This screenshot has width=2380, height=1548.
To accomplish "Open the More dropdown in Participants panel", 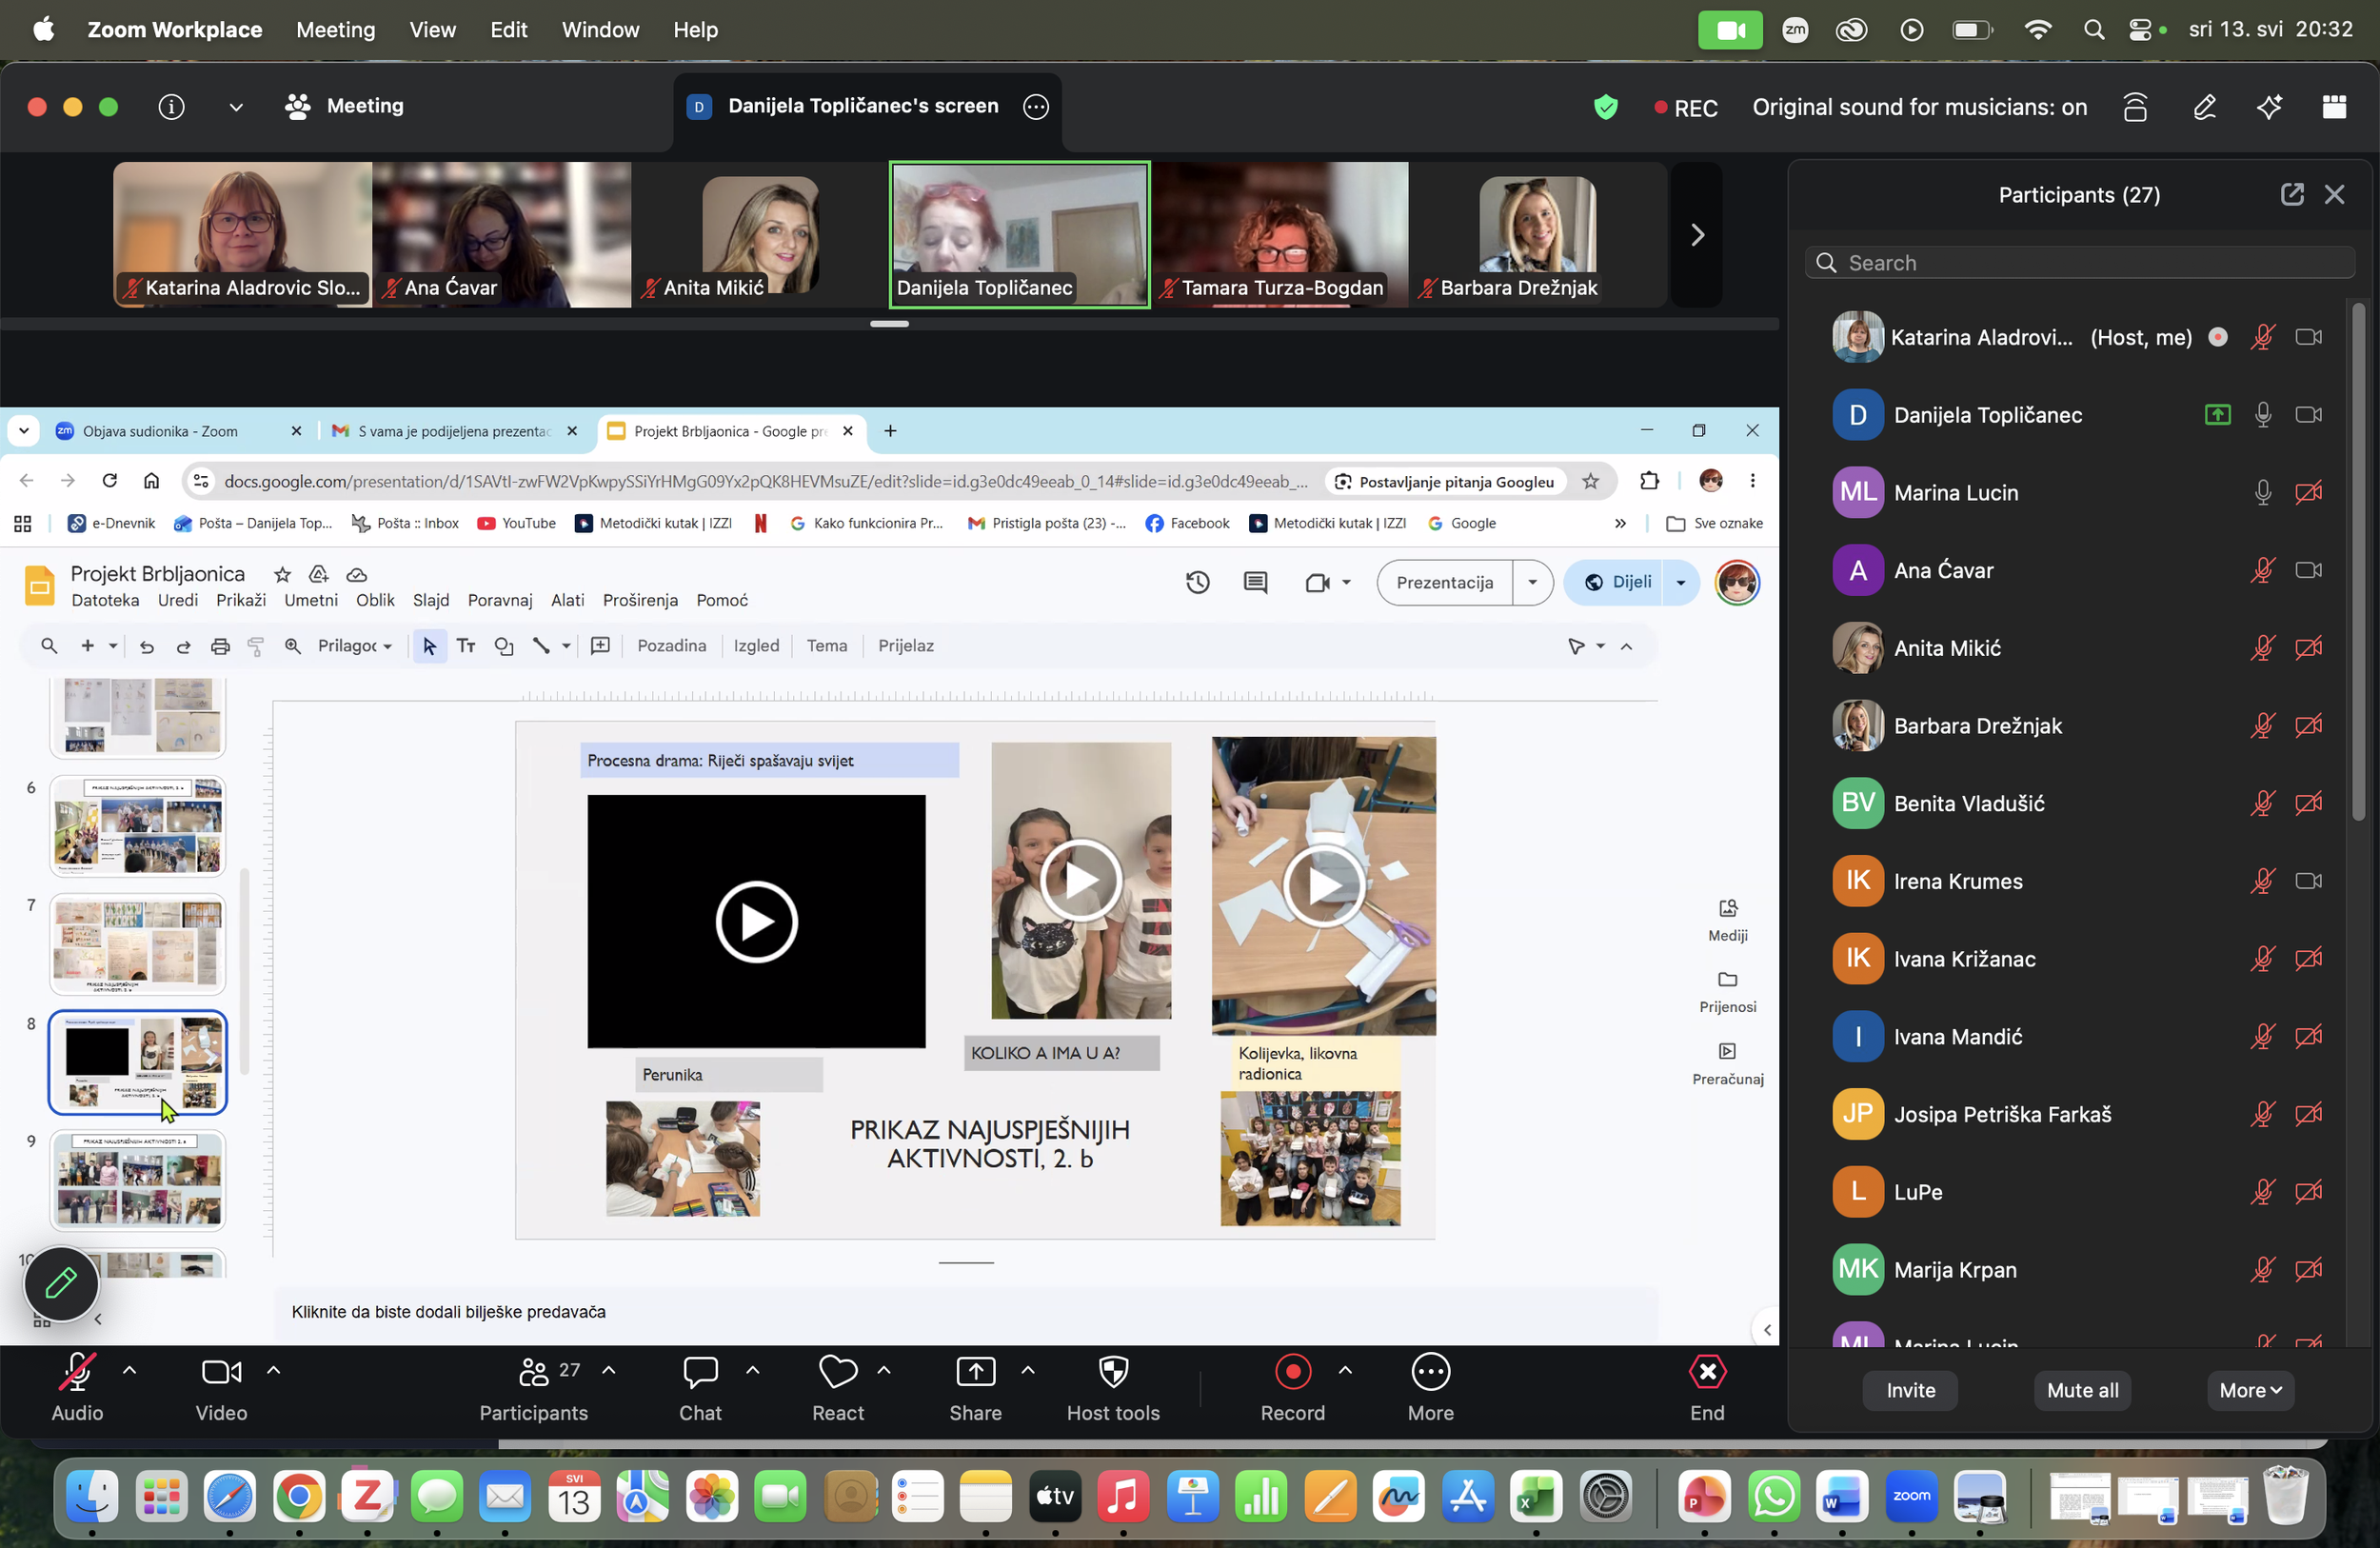I will tap(2250, 1391).
